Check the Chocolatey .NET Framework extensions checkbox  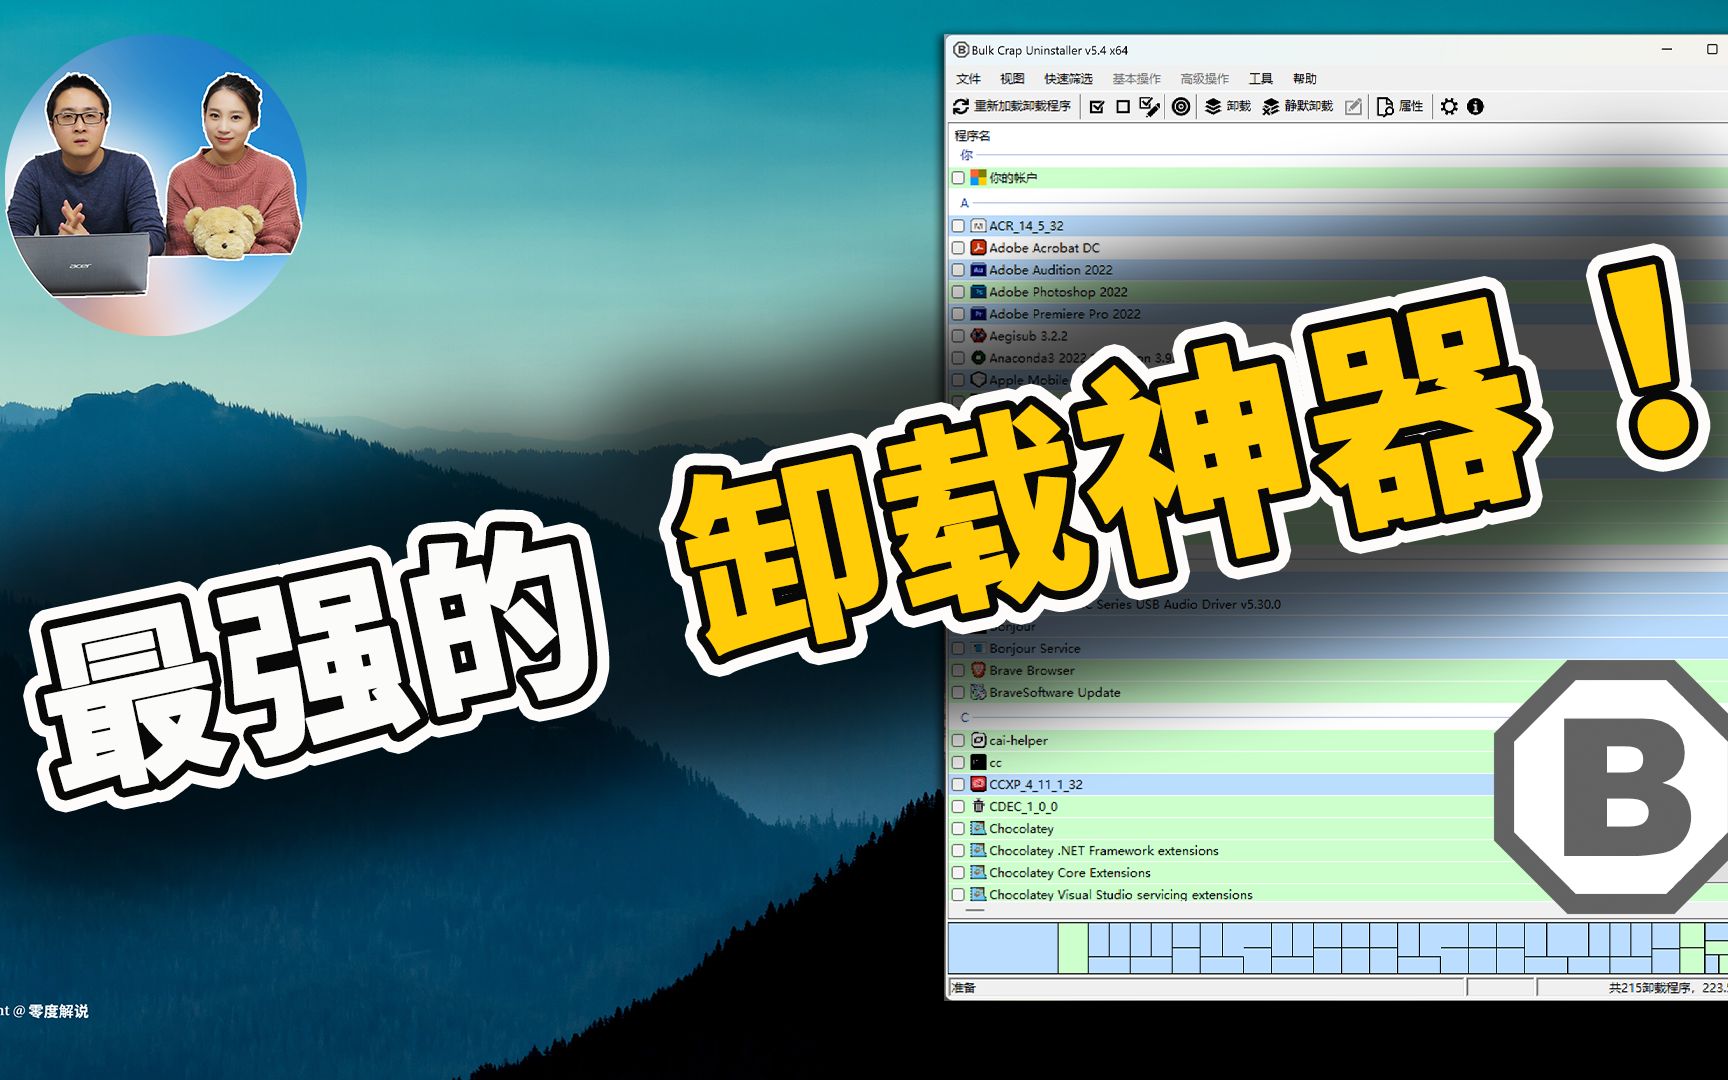[958, 850]
